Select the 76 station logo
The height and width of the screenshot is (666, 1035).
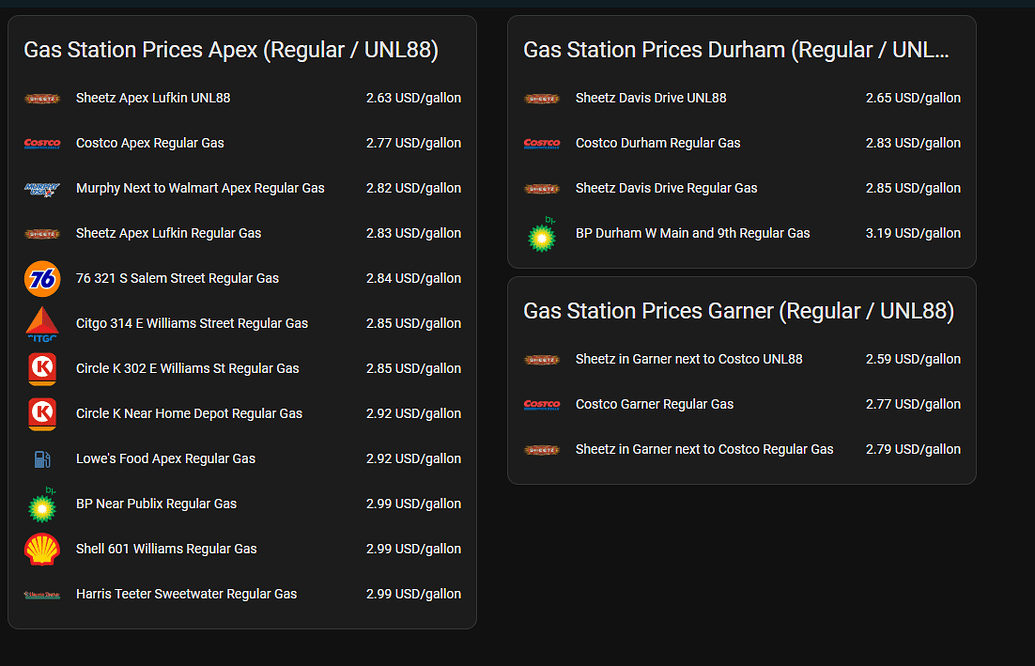click(x=41, y=278)
